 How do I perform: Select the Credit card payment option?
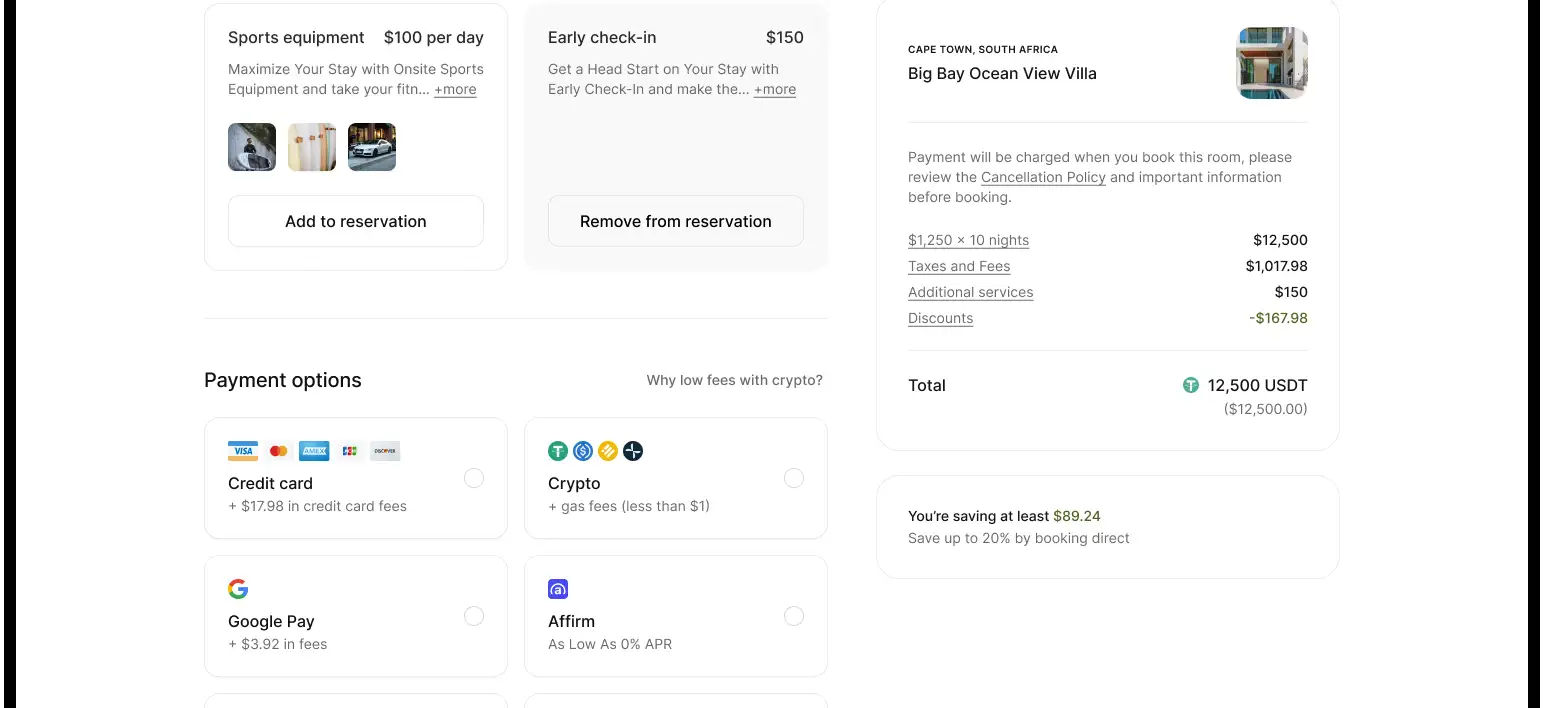tap(474, 478)
